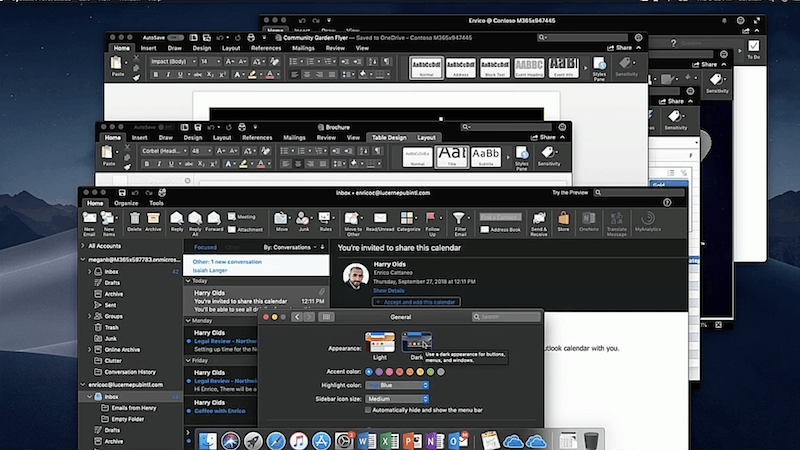Collapse Monday group in message list

click(x=188, y=321)
